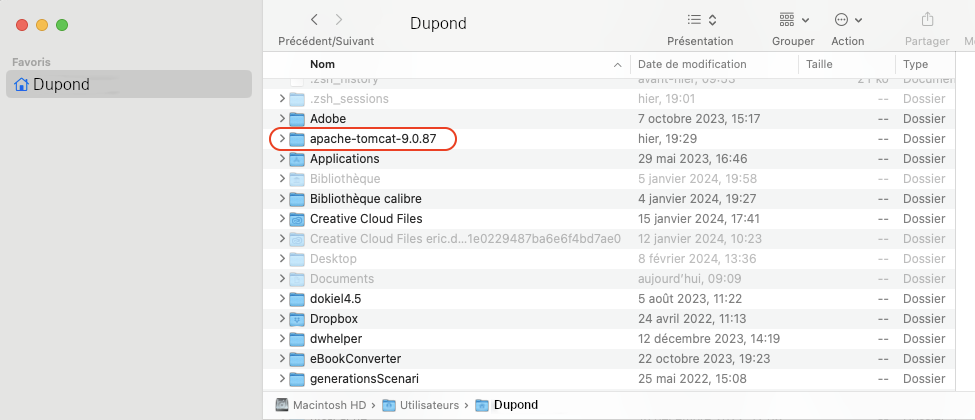975x420 pixels.
Task: Select the Bibliothèque calibre folder icon
Action: coord(297,199)
